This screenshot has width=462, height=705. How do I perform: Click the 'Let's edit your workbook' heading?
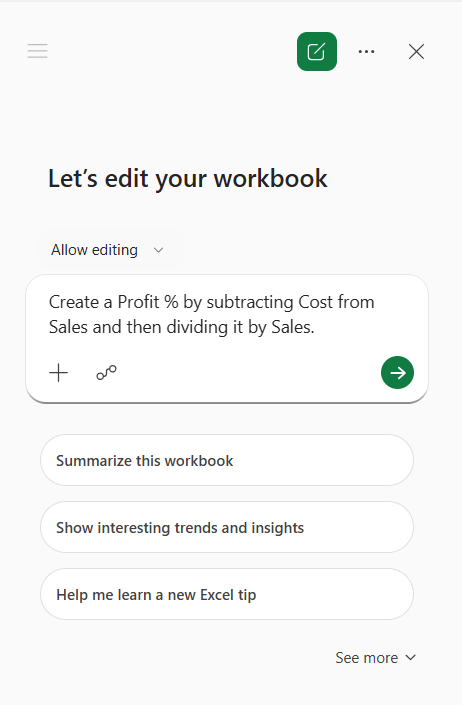(x=188, y=179)
